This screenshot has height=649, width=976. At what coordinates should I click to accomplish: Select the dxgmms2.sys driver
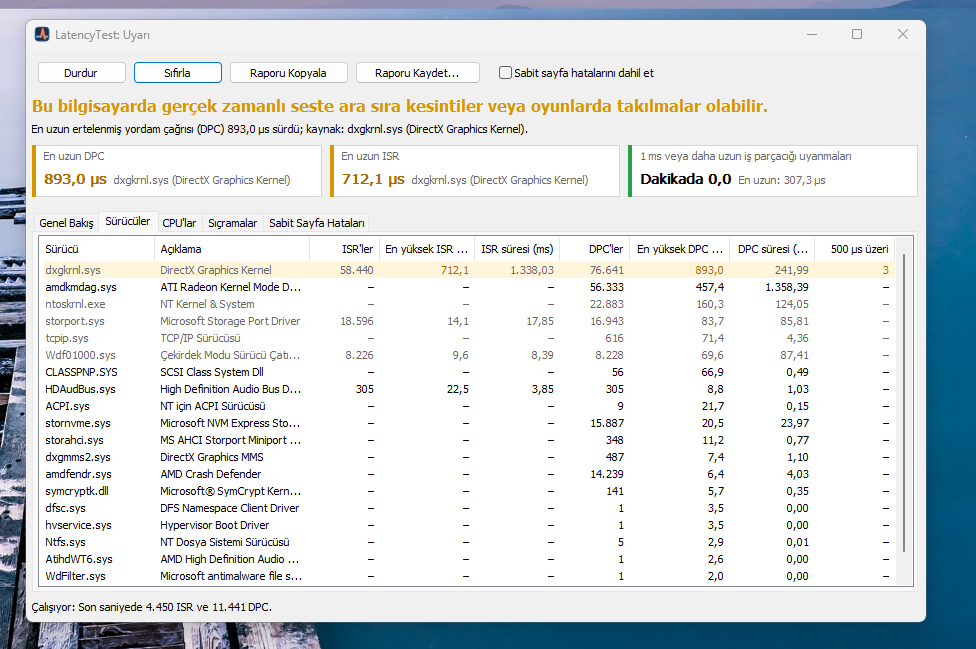(x=467, y=457)
